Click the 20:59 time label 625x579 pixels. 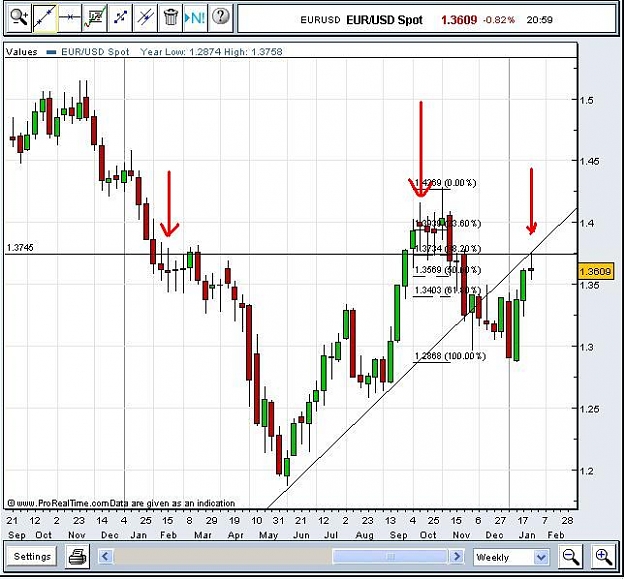[539, 20]
